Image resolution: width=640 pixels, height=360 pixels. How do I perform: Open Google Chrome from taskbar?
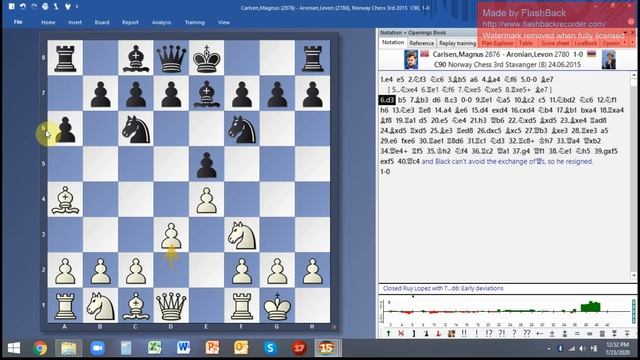coord(40,348)
